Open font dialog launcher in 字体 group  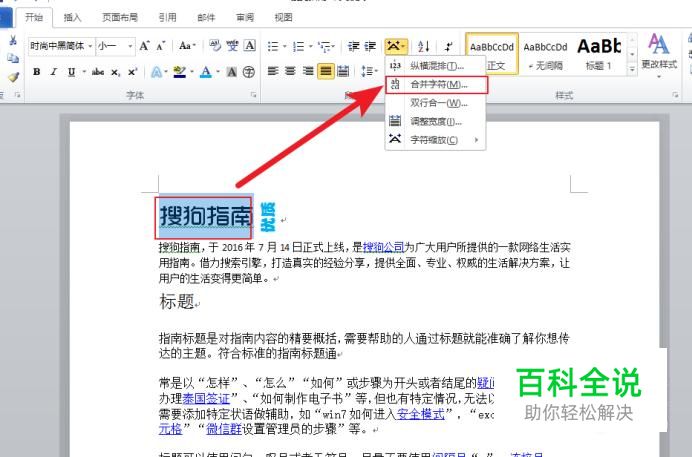(253, 94)
